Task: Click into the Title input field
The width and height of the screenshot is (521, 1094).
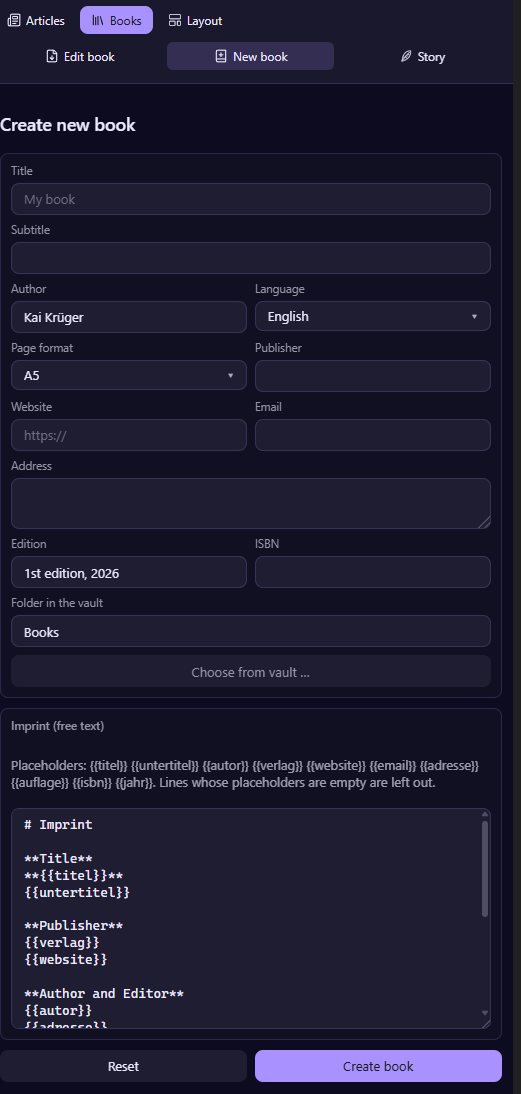Action: click(250, 199)
